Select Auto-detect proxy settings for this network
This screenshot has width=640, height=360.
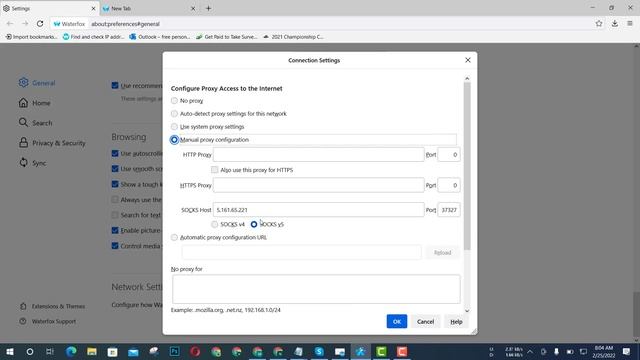click(x=174, y=113)
